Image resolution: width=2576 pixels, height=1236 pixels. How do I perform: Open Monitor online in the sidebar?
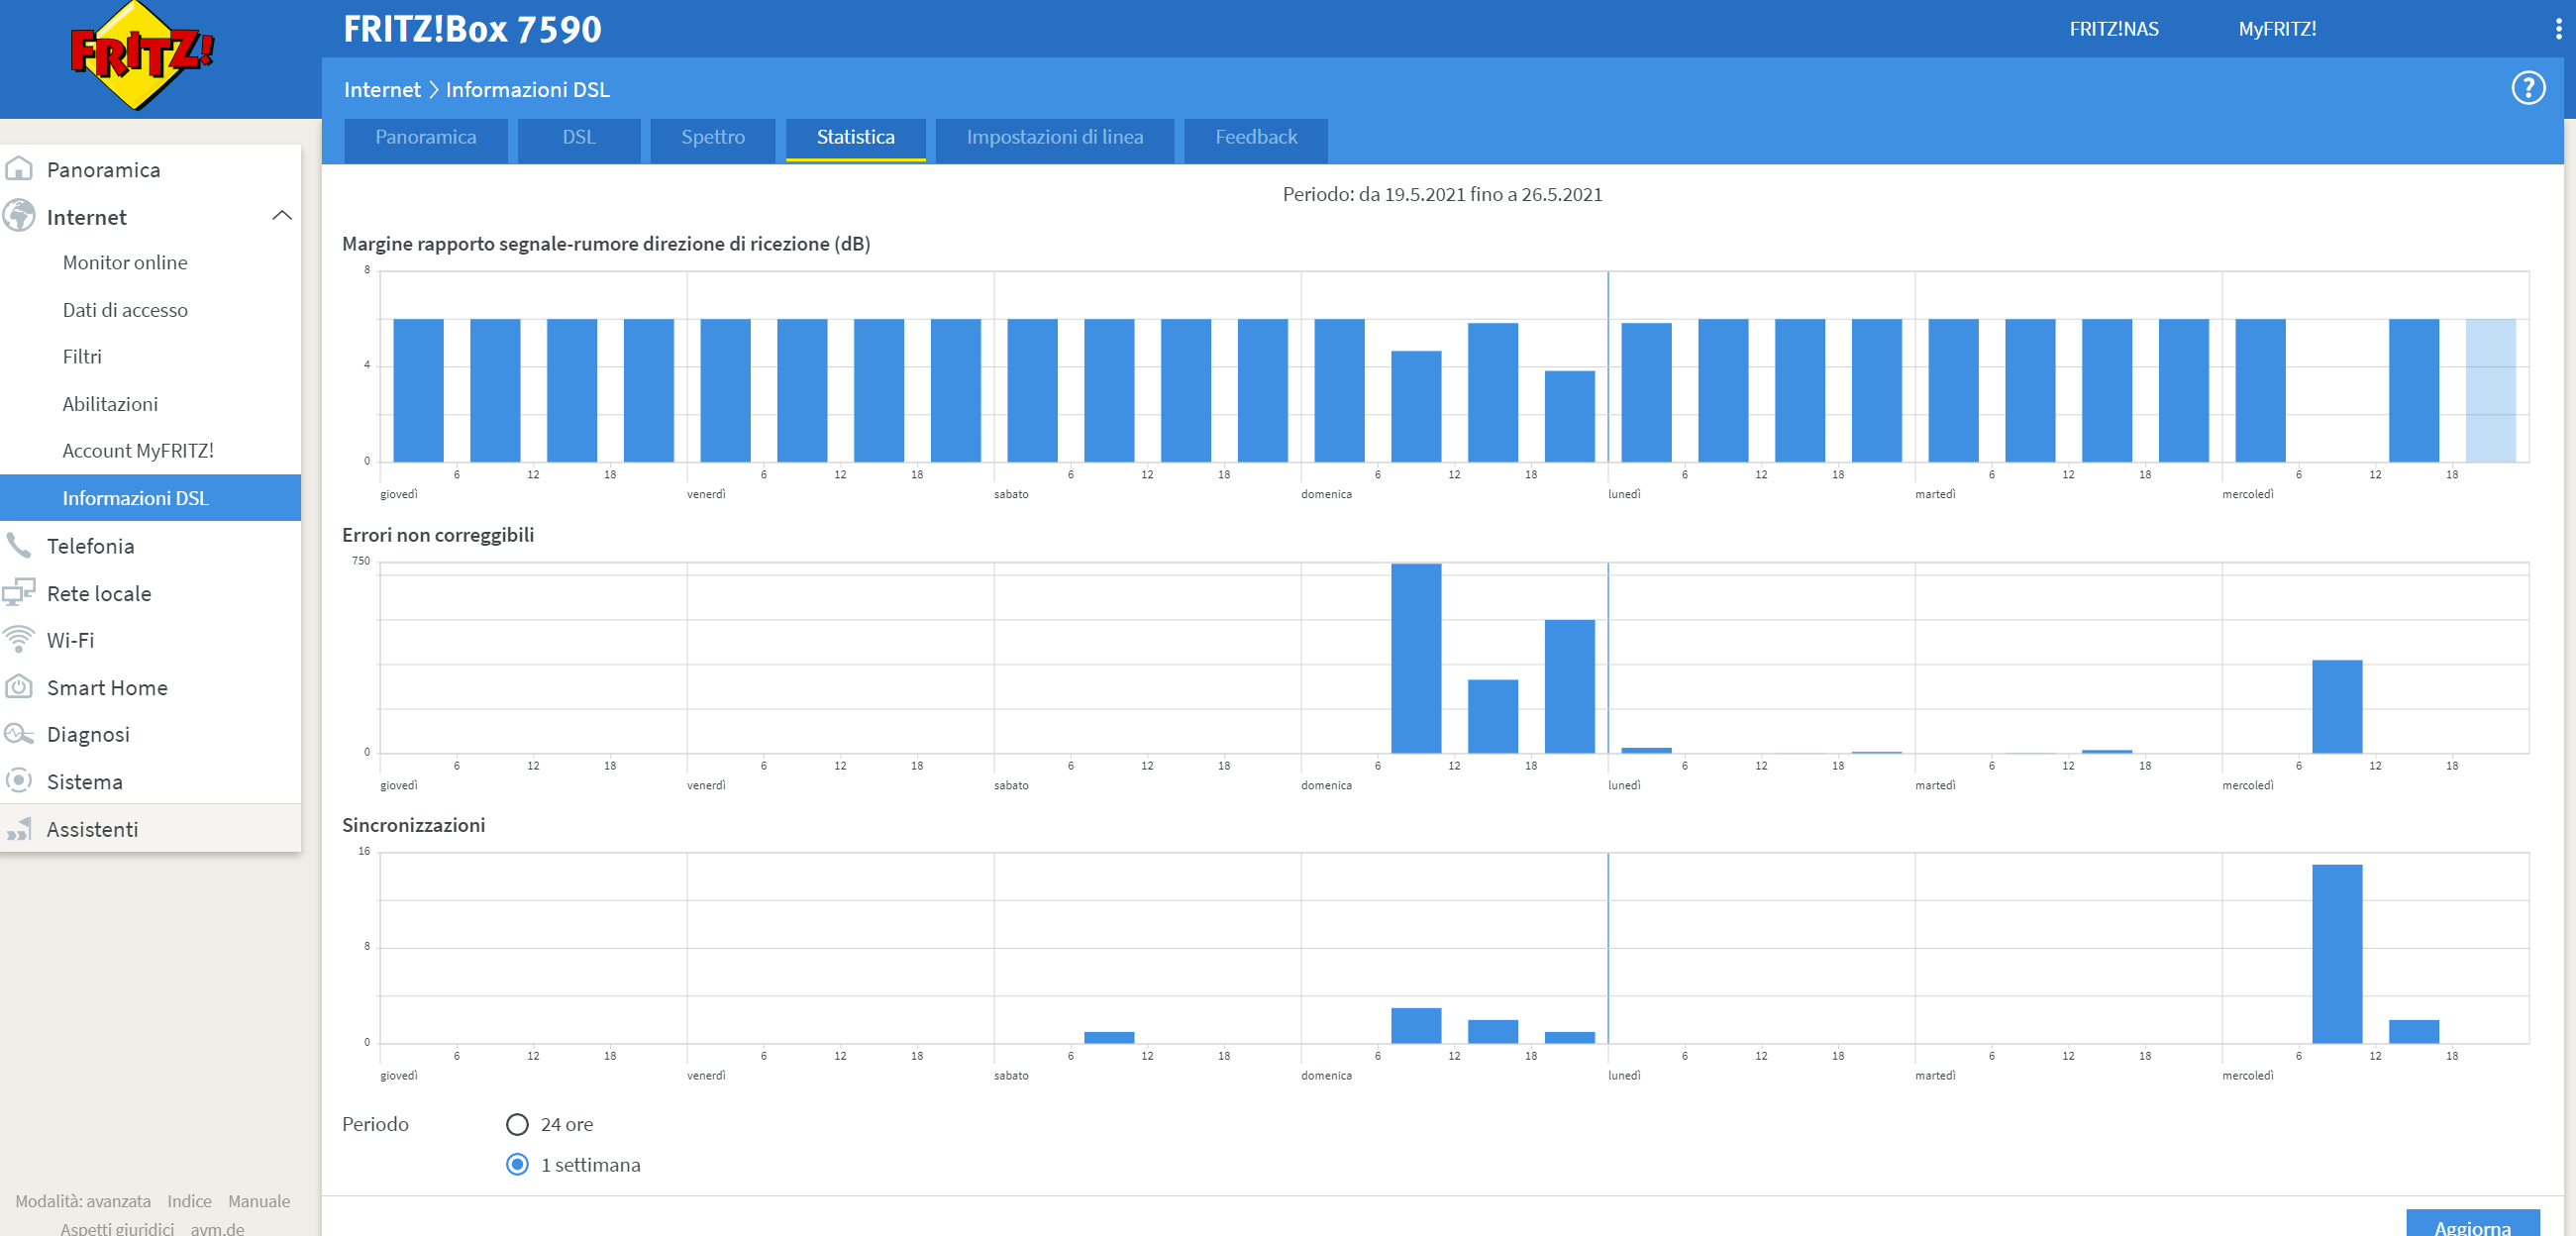click(x=125, y=262)
